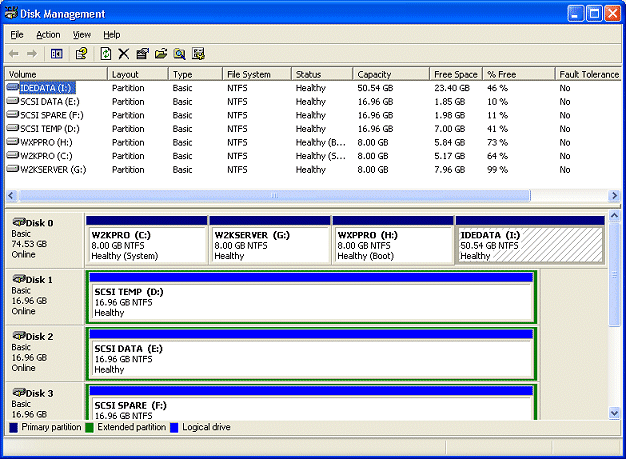Open the Help toolbar icon
Screen dimensions: 626x459
click(81, 53)
